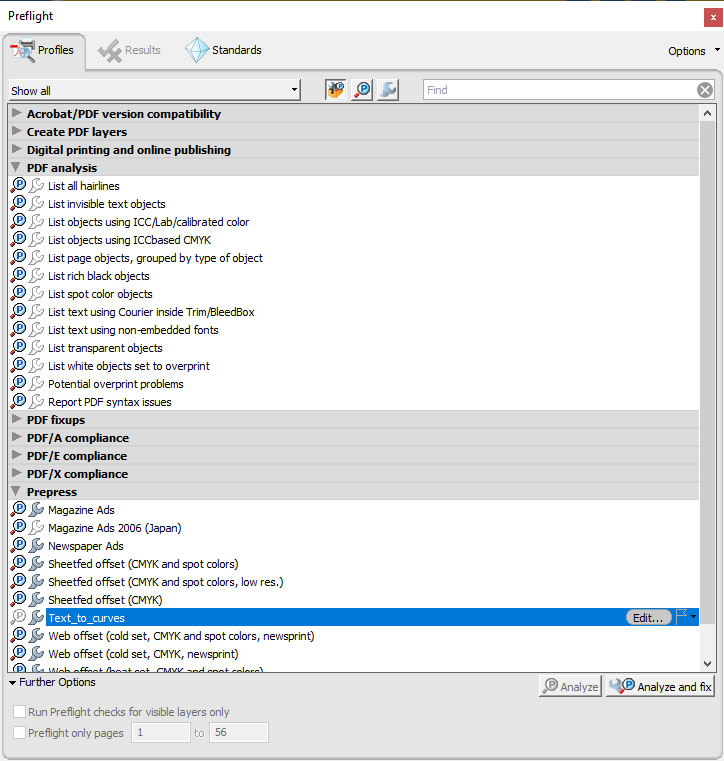
Task: Click magnifier icon beside List page objects, grouped by type
Action: tap(18, 258)
